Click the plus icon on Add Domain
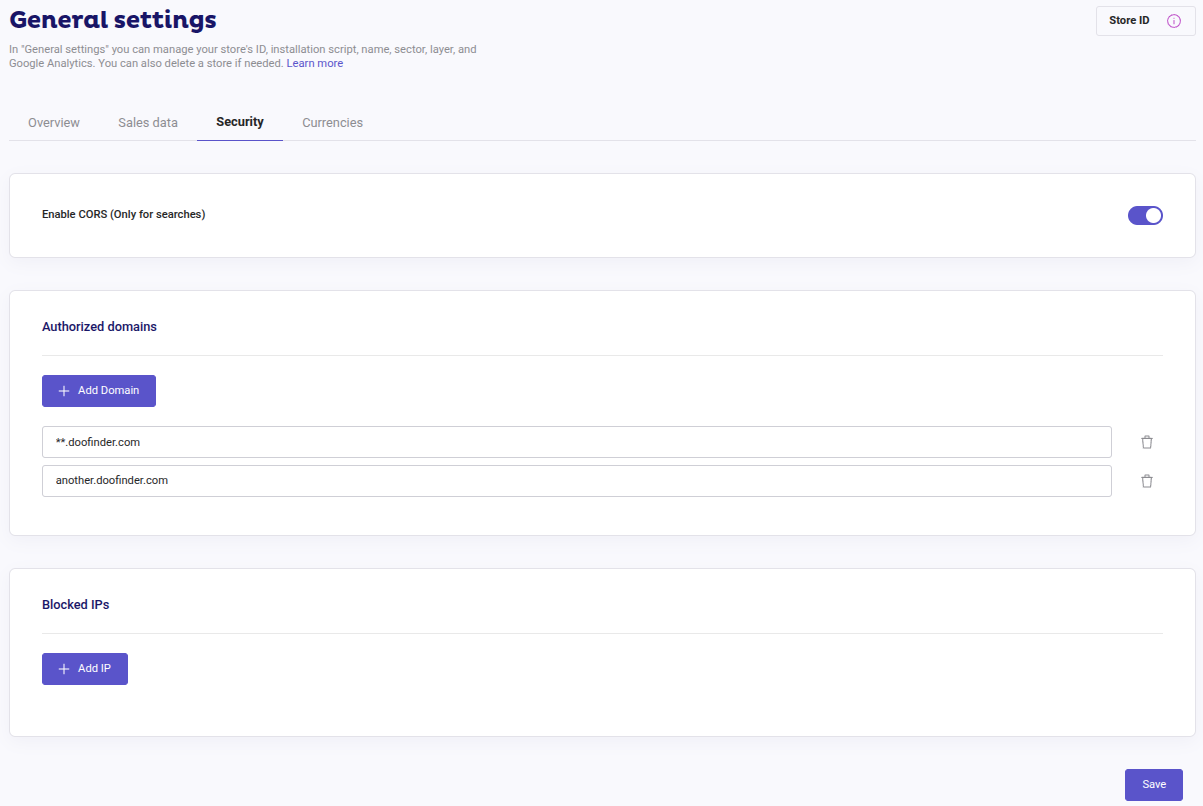This screenshot has width=1203, height=806. click(63, 390)
